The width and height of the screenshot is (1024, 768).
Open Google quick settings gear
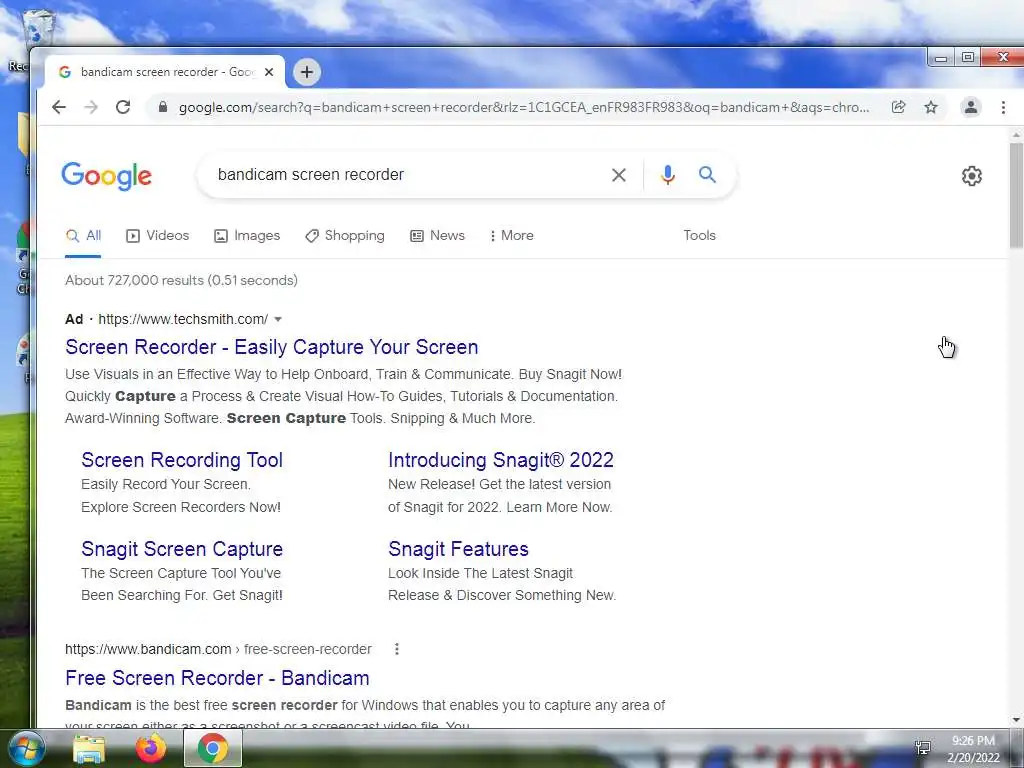(x=972, y=176)
